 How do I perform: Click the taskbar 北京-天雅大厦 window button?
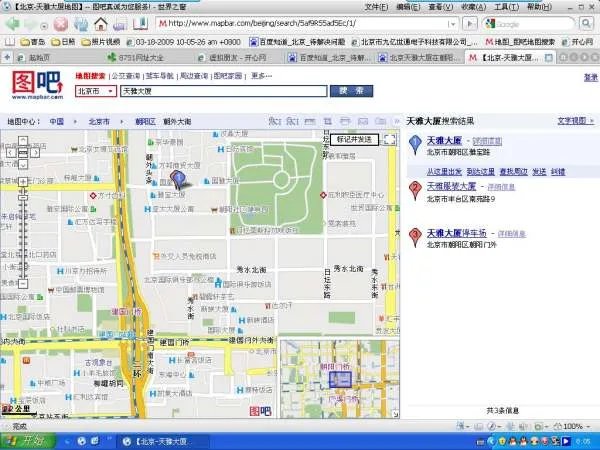163,441
